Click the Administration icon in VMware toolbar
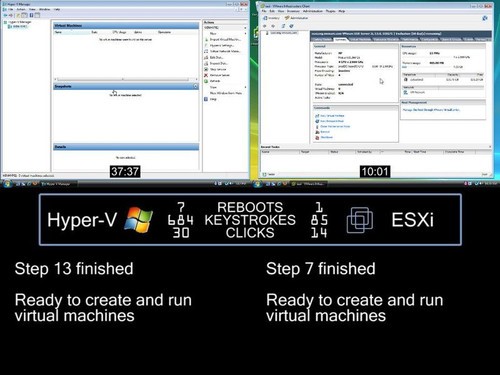This screenshot has width=500, height=375. [287, 18]
